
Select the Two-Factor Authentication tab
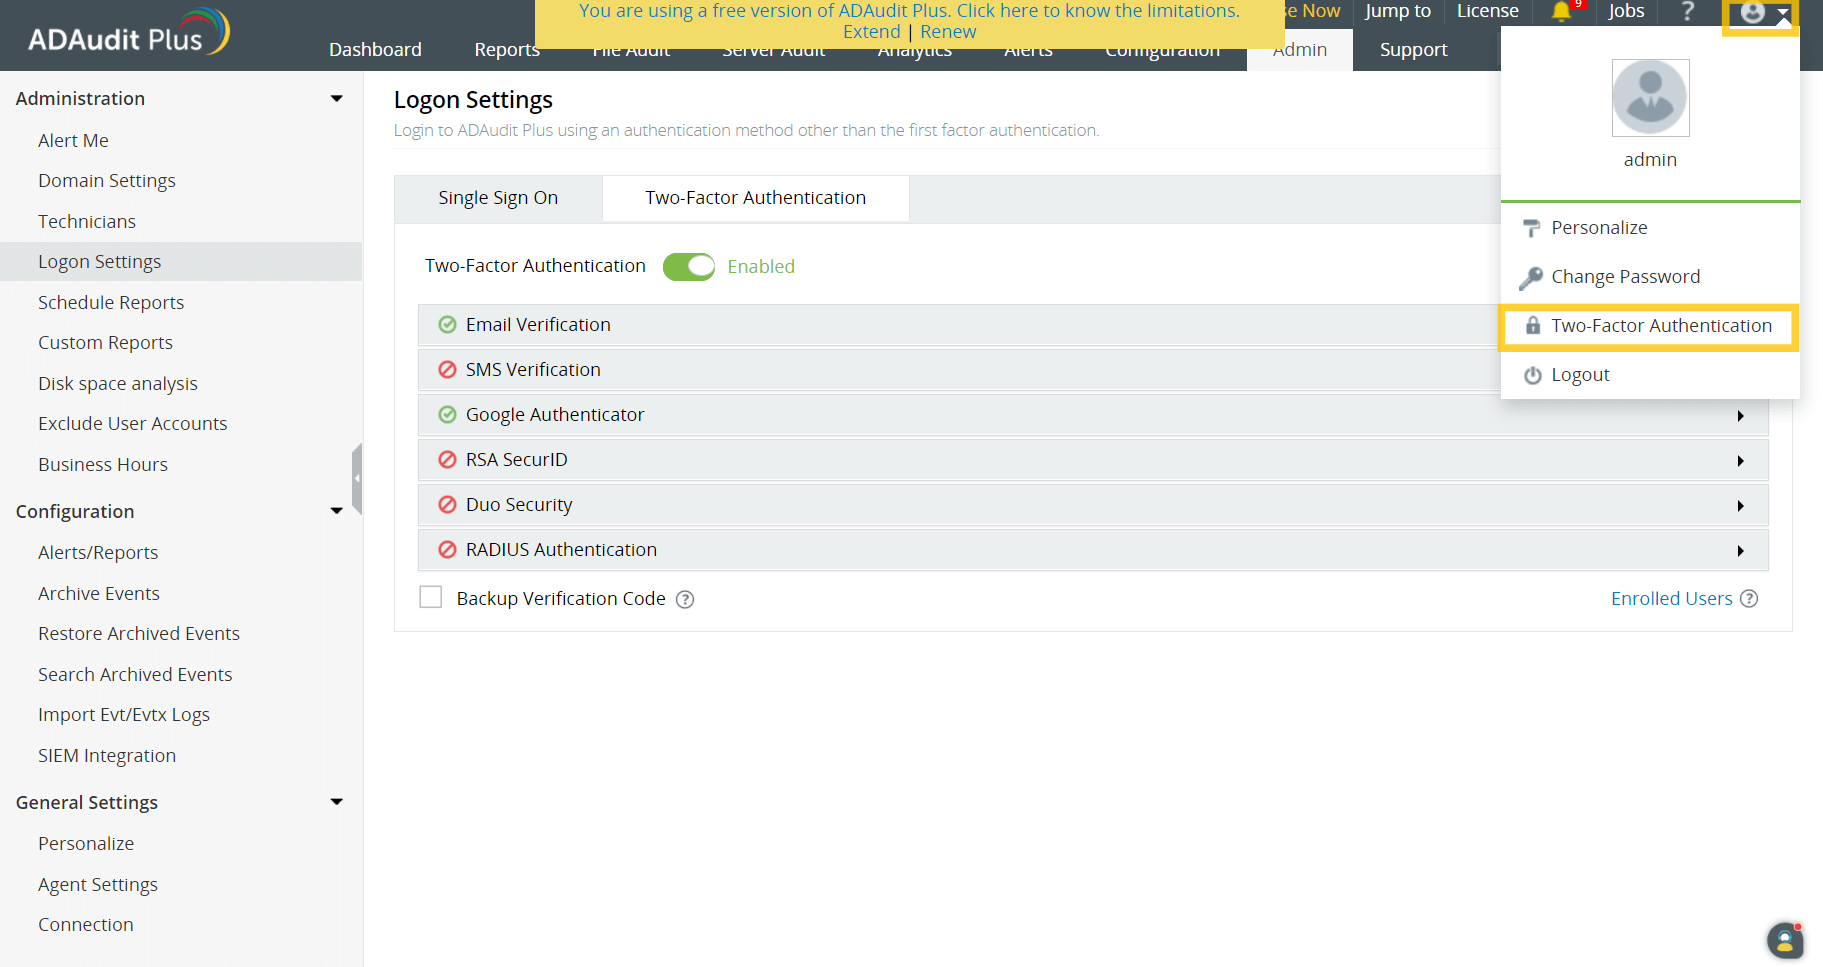pos(756,198)
